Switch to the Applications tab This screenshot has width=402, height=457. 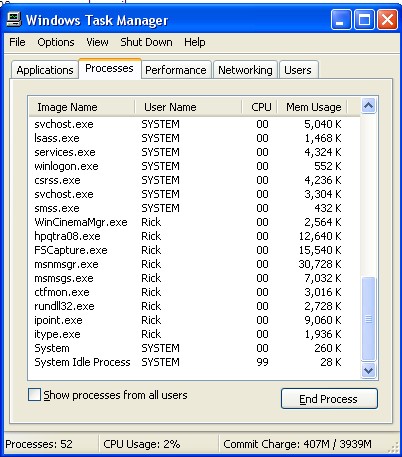tap(45, 70)
